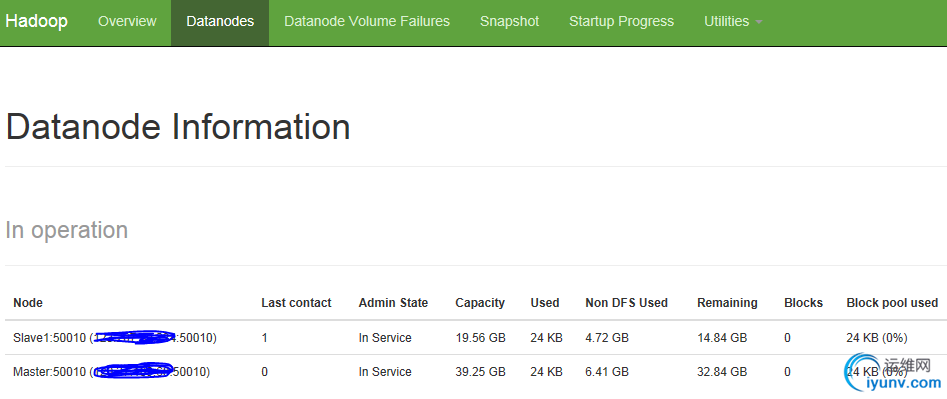Click the Datanode Information heading

(178, 127)
